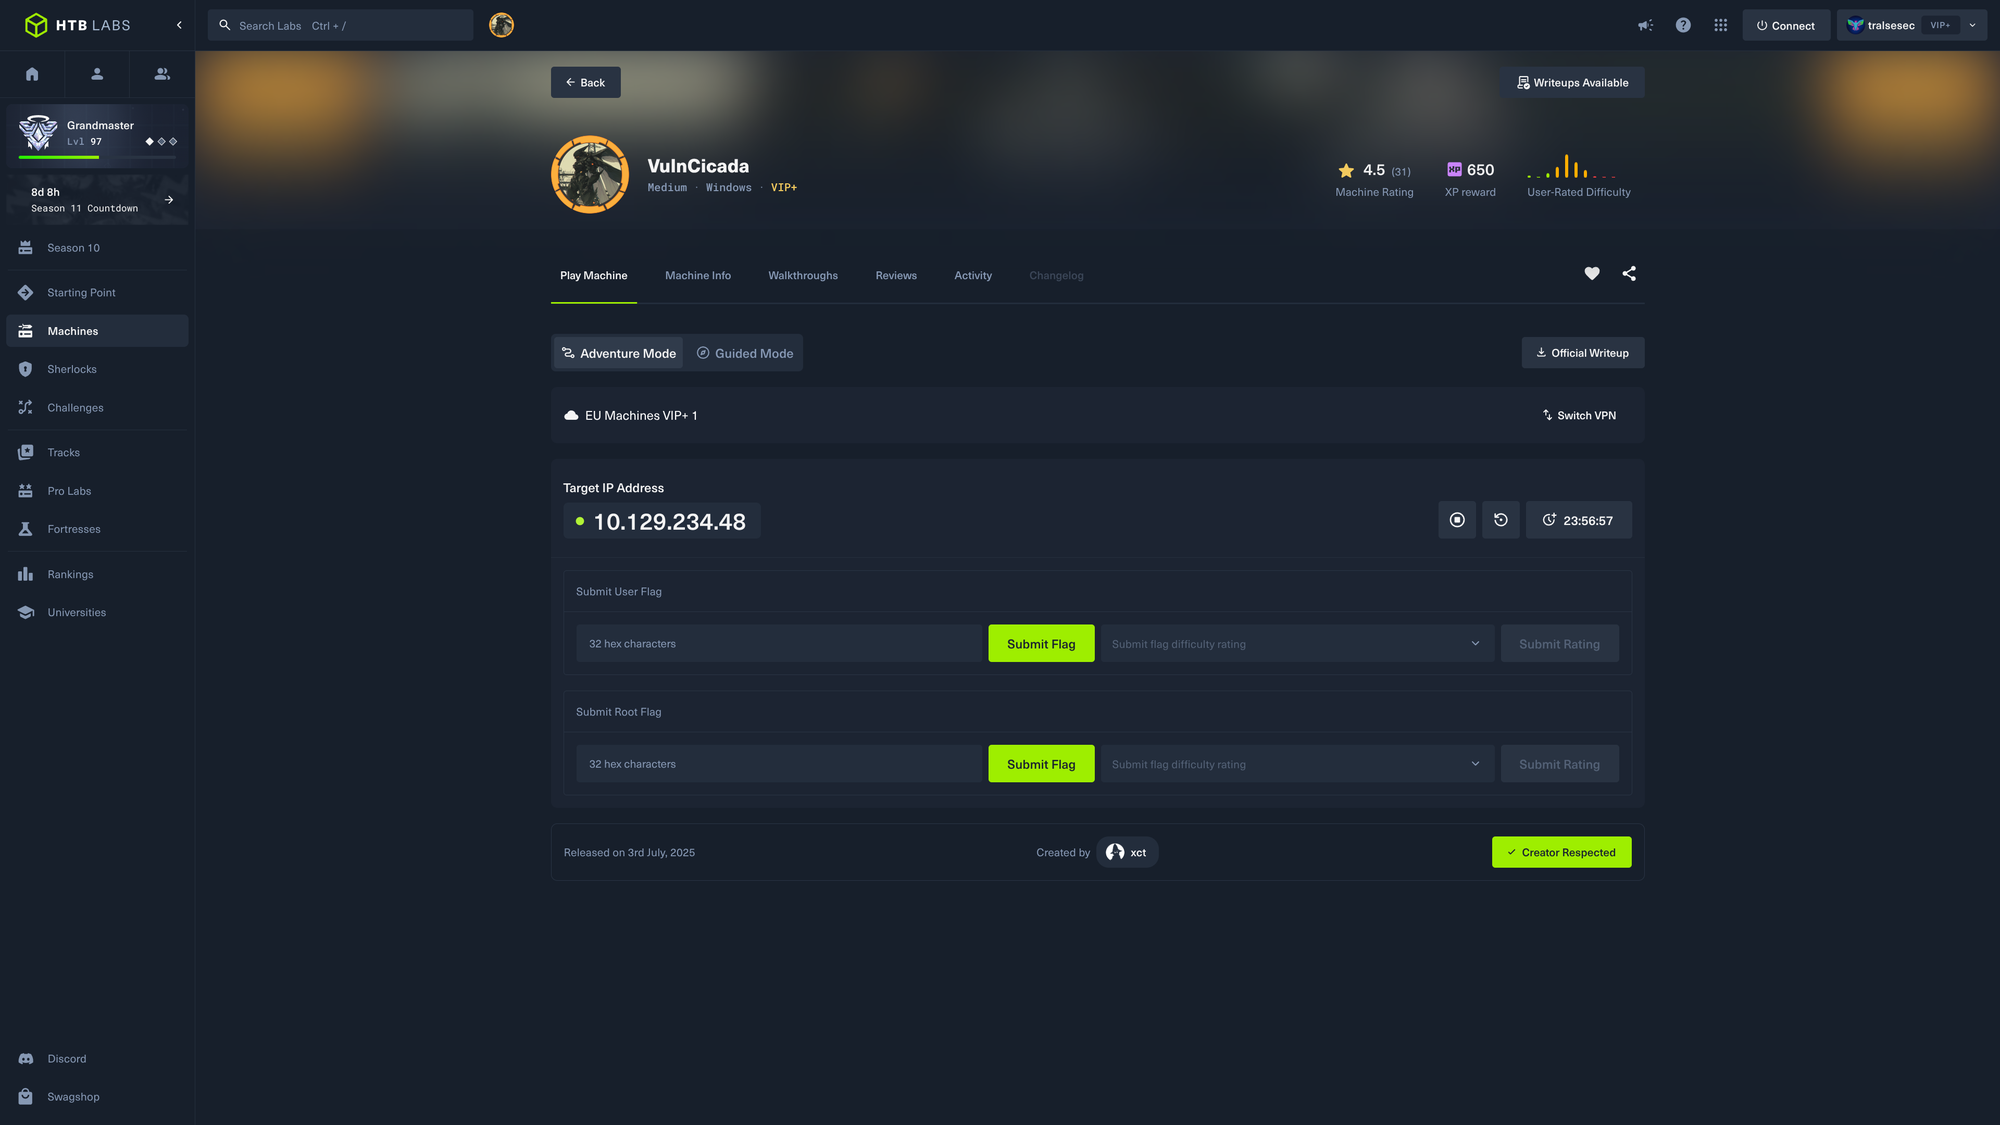2000x1125 pixels.
Task: Collapse the sidebar with the chevron arrow
Action: pyautogui.click(x=179, y=25)
